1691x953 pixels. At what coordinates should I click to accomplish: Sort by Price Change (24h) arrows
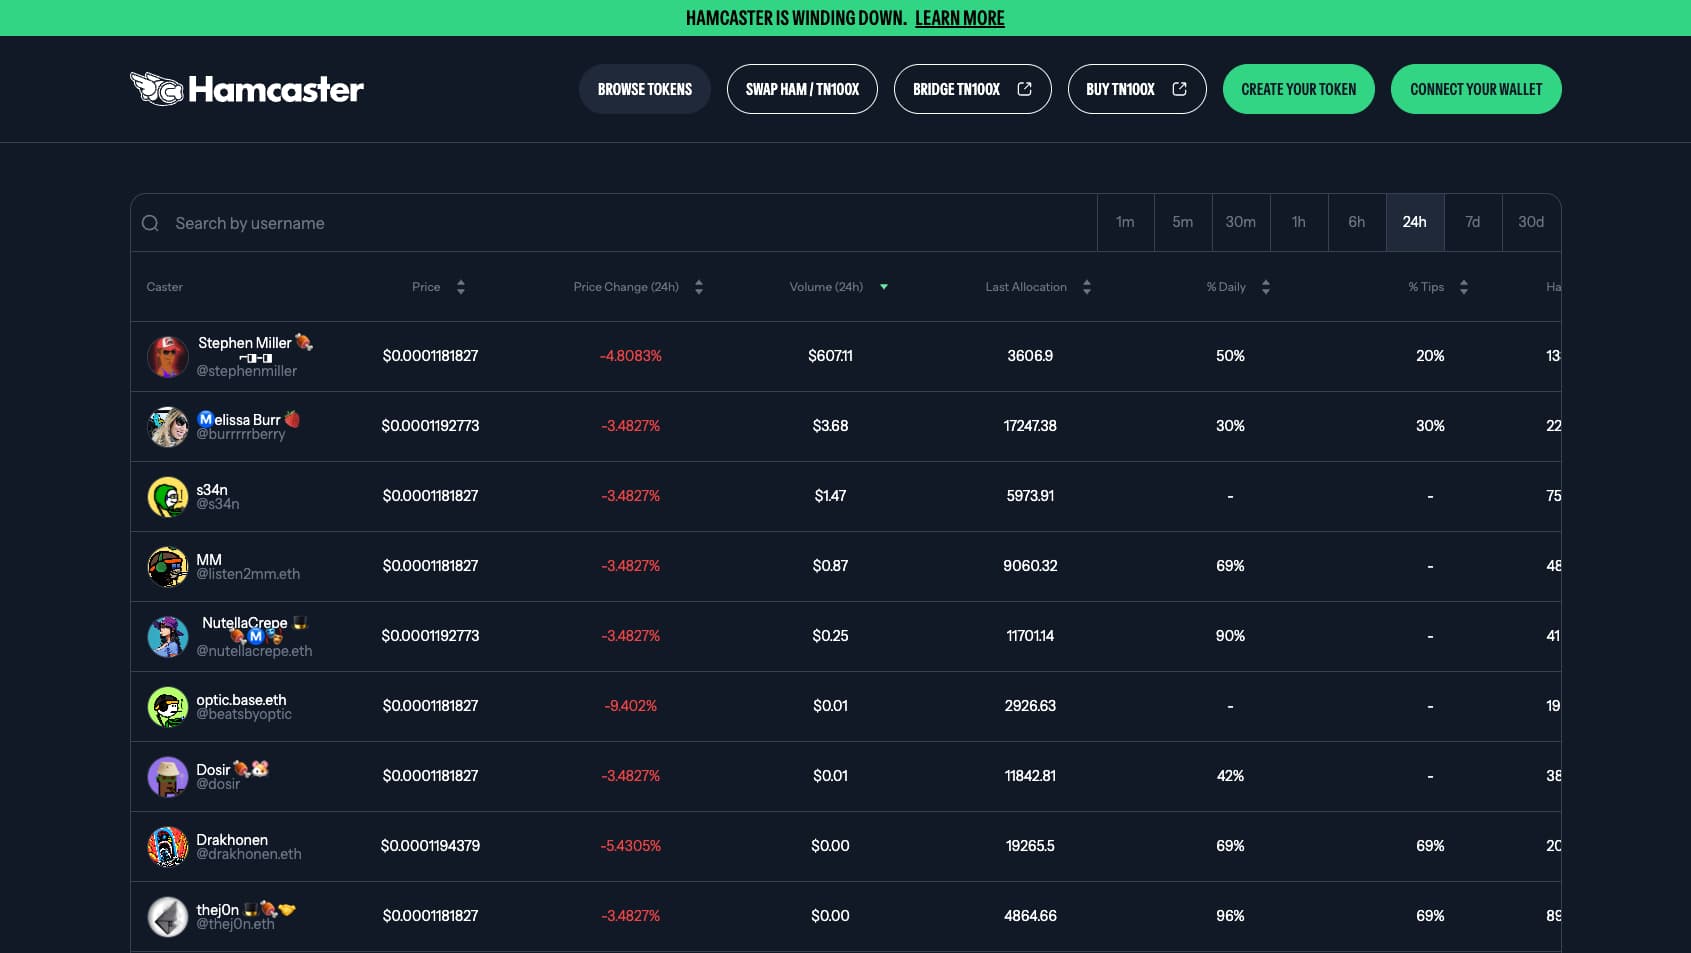point(699,287)
